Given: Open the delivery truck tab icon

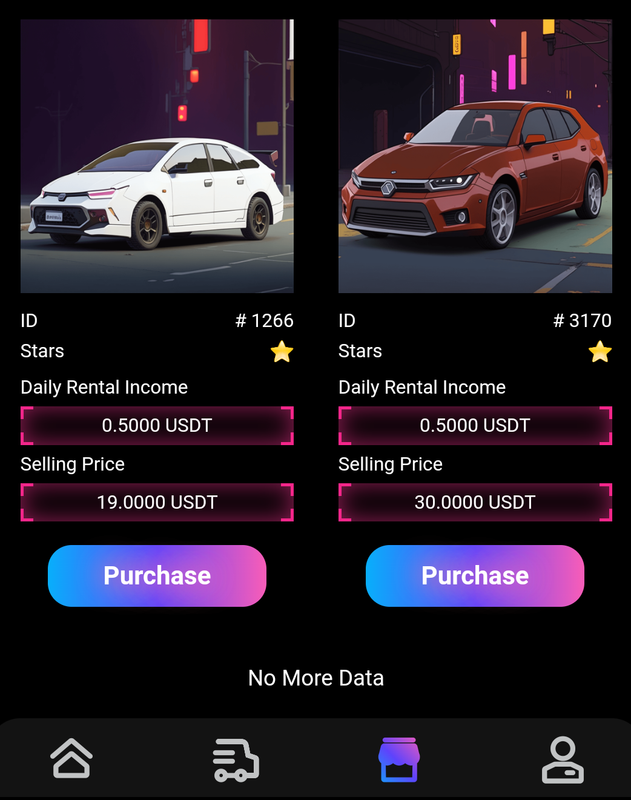Looking at the screenshot, I should [236, 760].
